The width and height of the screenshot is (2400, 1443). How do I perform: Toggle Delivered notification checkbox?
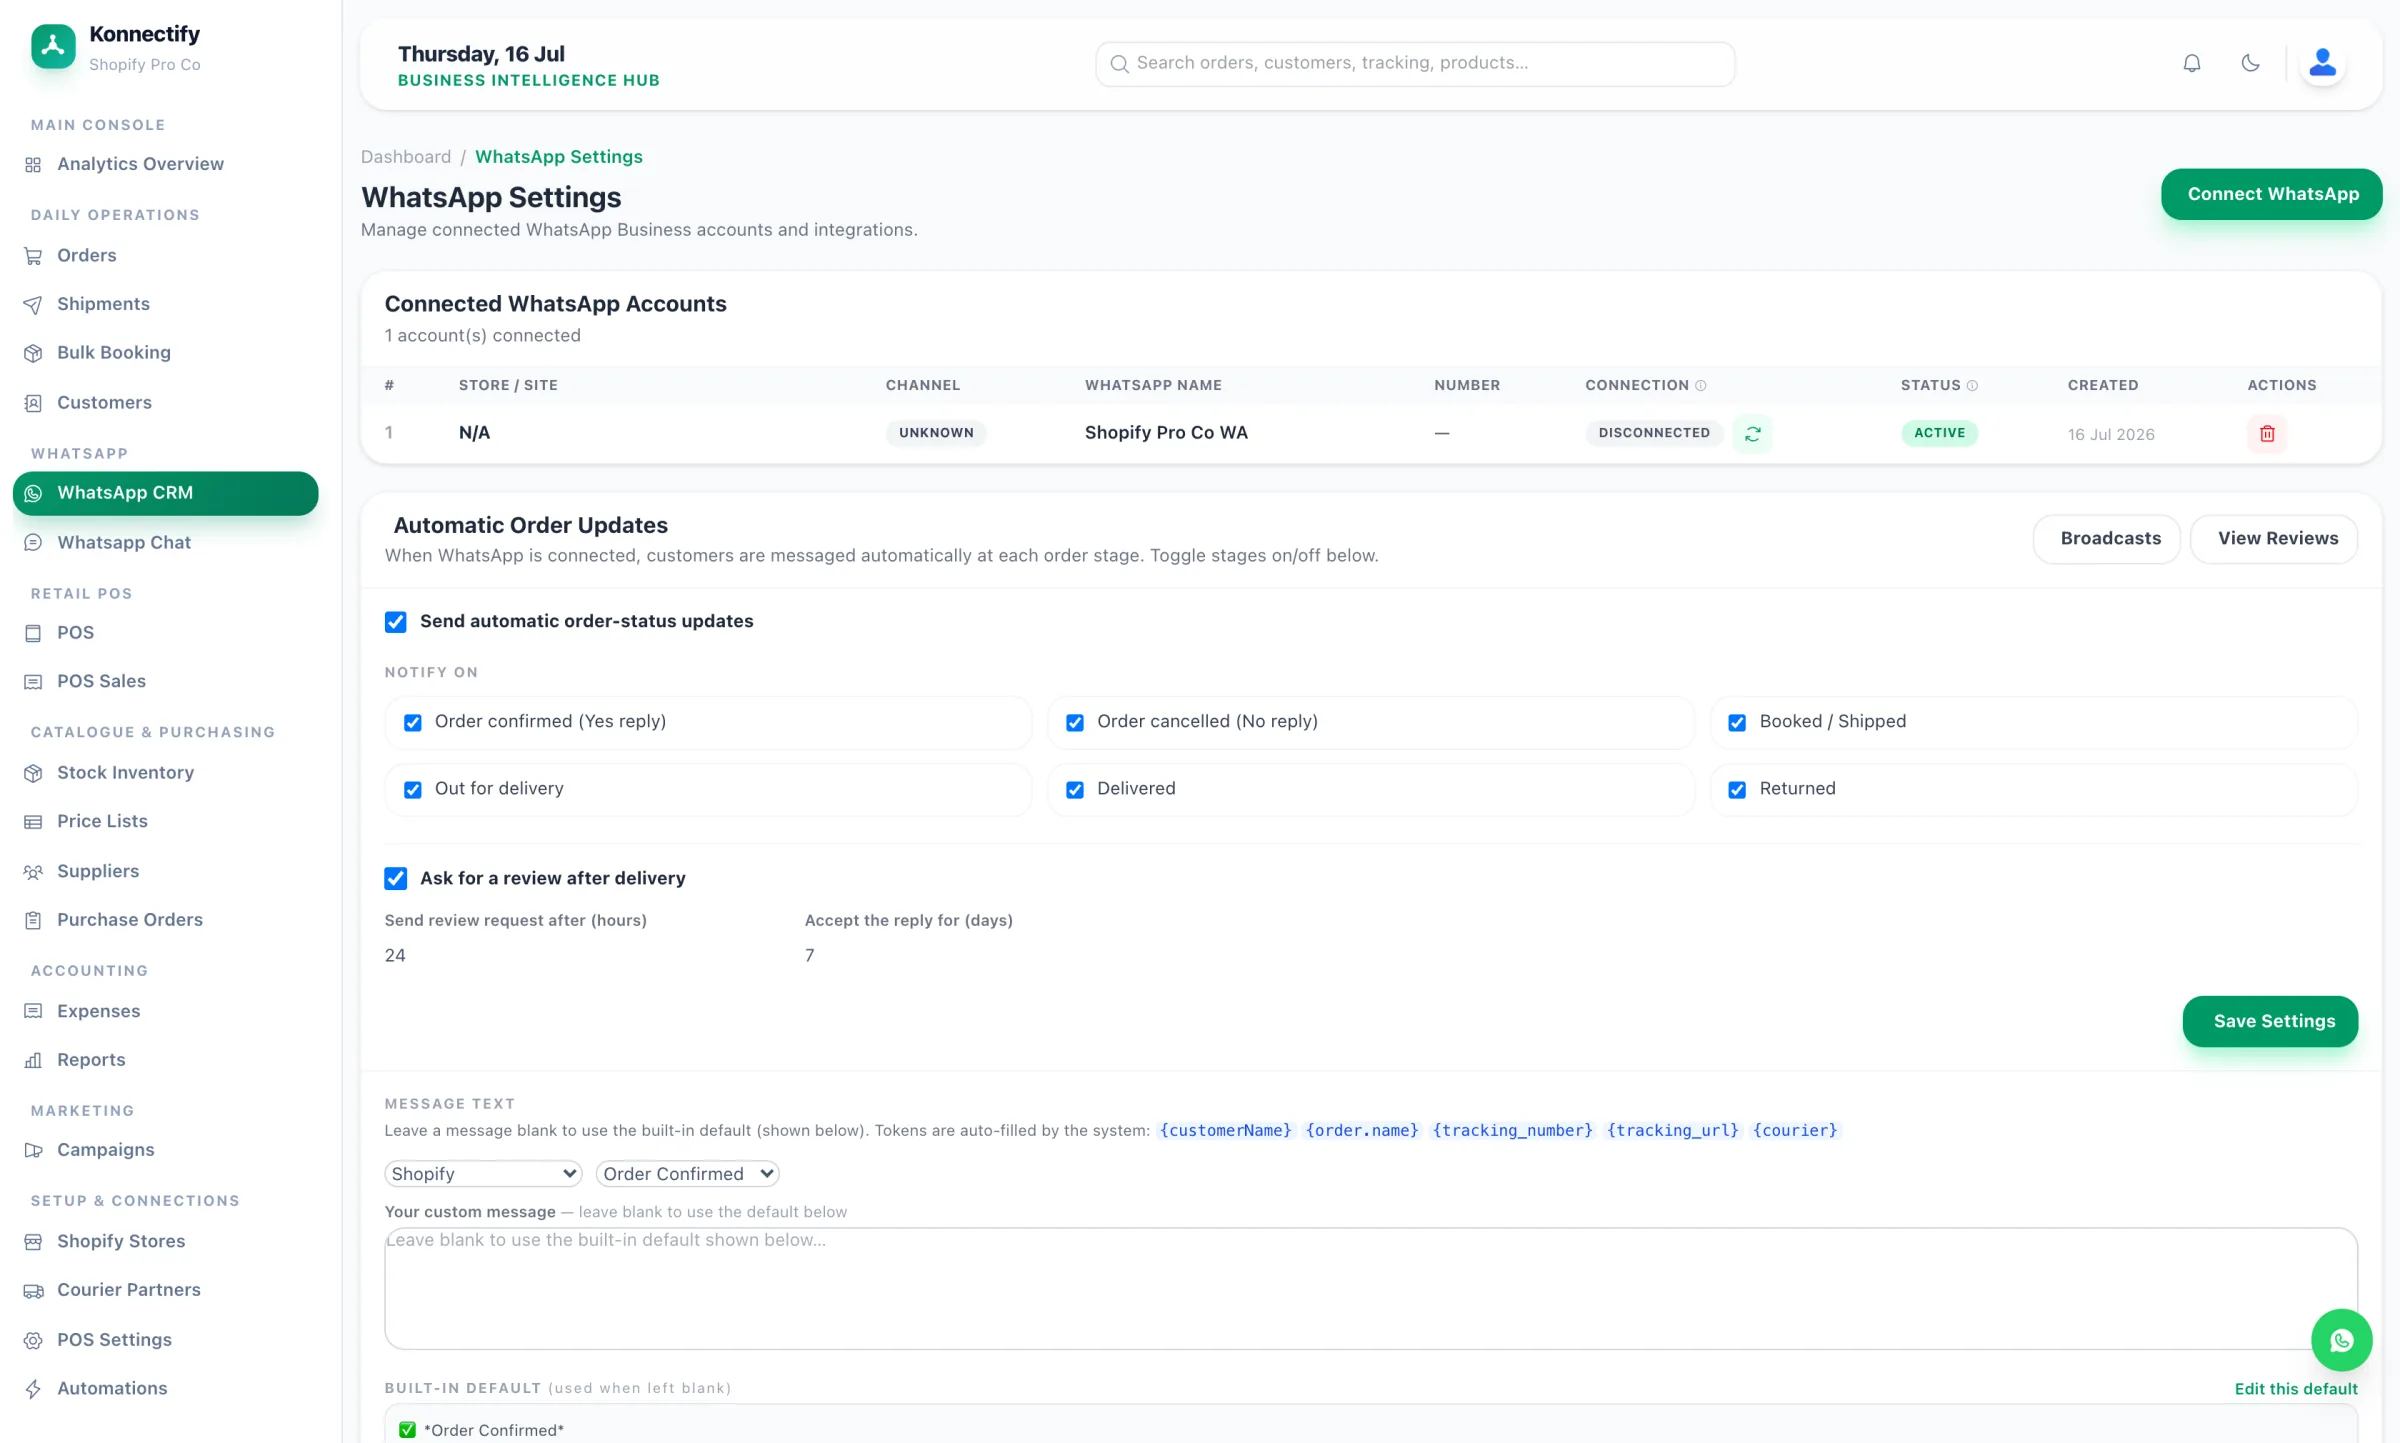(1075, 790)
